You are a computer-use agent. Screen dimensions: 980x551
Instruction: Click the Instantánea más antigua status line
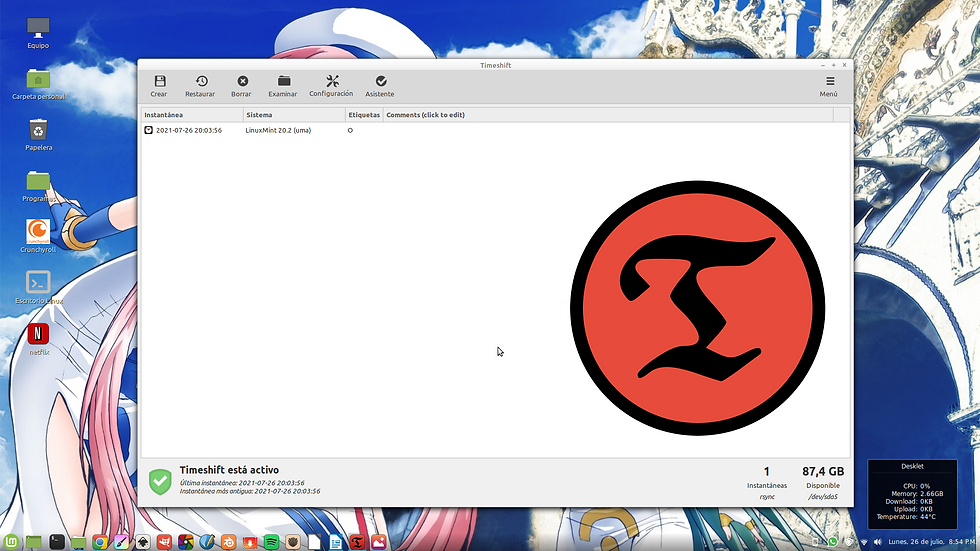250,491
